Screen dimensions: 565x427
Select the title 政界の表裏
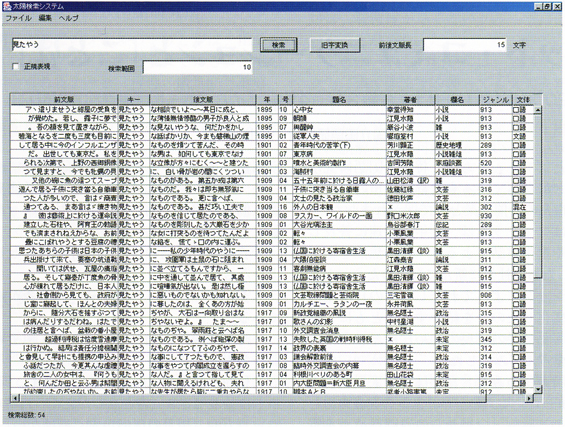point(339,348)
